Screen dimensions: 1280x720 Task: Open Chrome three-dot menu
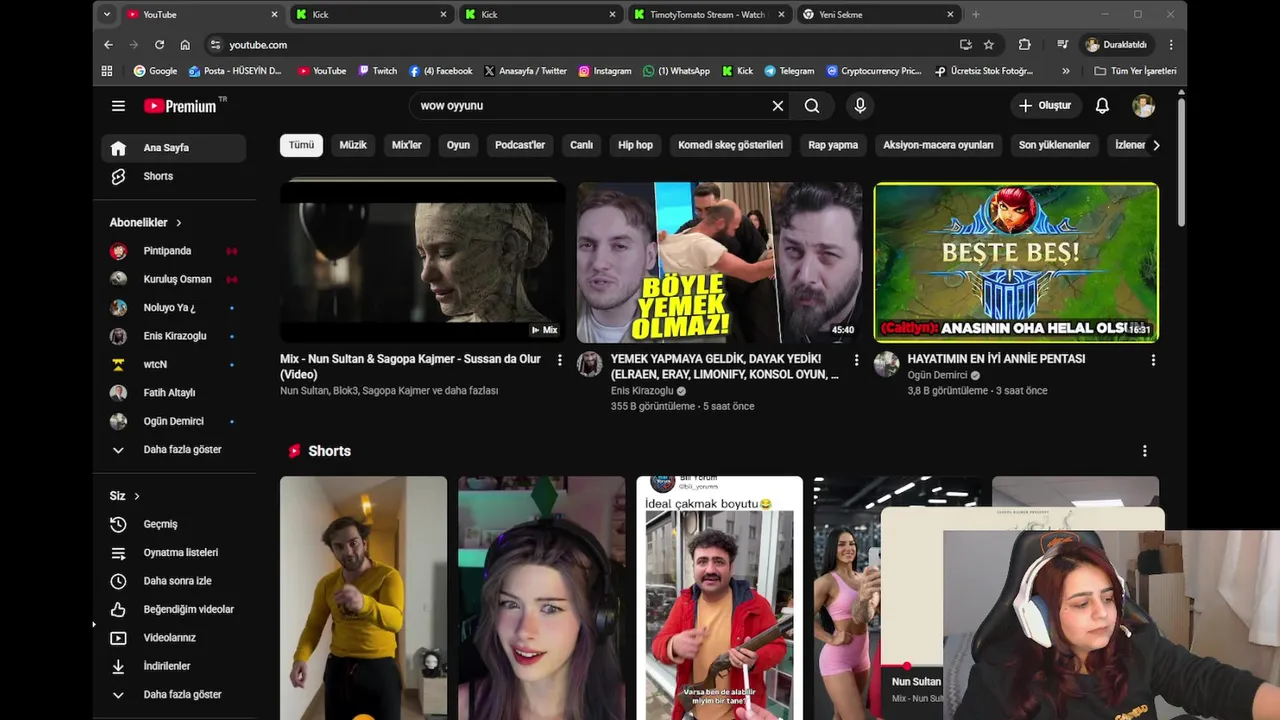1171,45
